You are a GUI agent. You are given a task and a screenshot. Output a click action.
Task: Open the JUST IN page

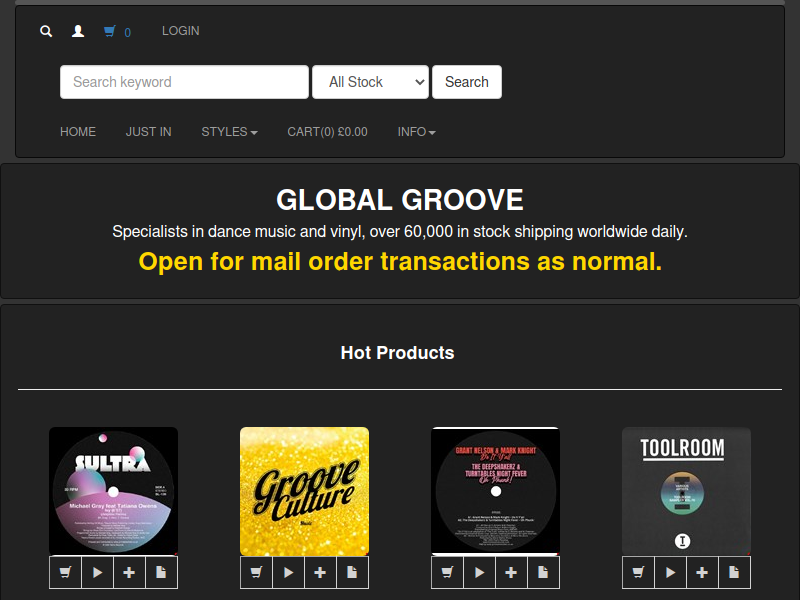[x=148, y=132]
